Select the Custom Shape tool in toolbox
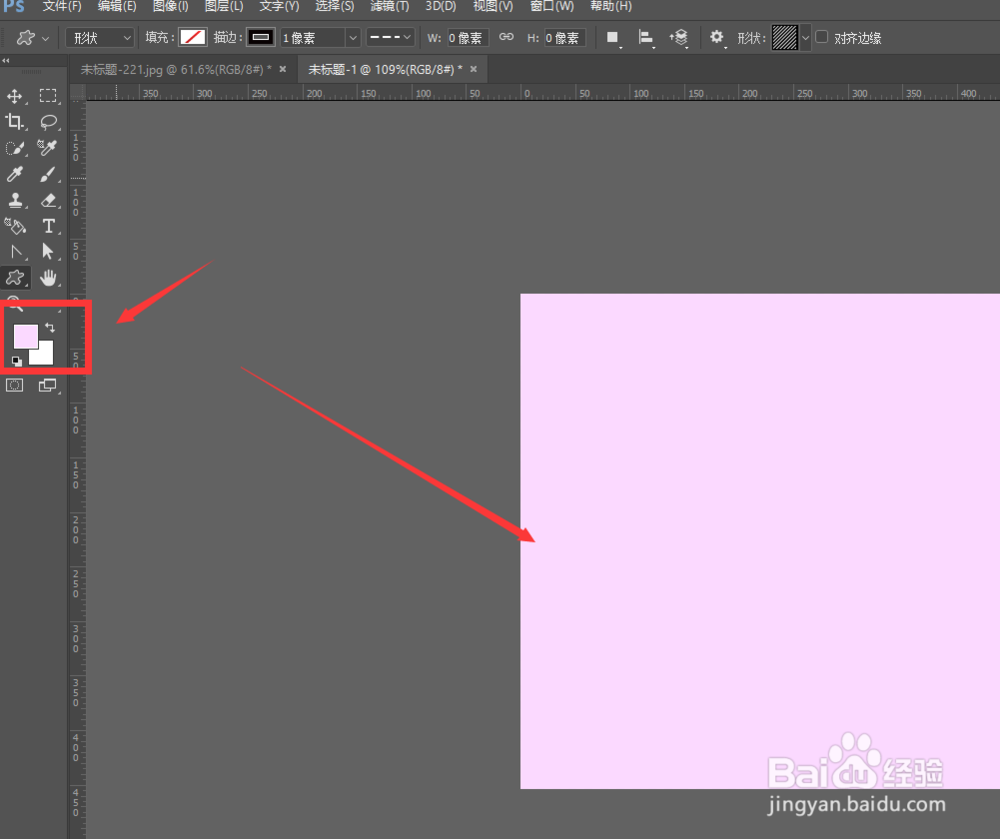Image resolution: width=1000 pixels, height=839 pixels. pyautogui.click(x=15, y=278)
